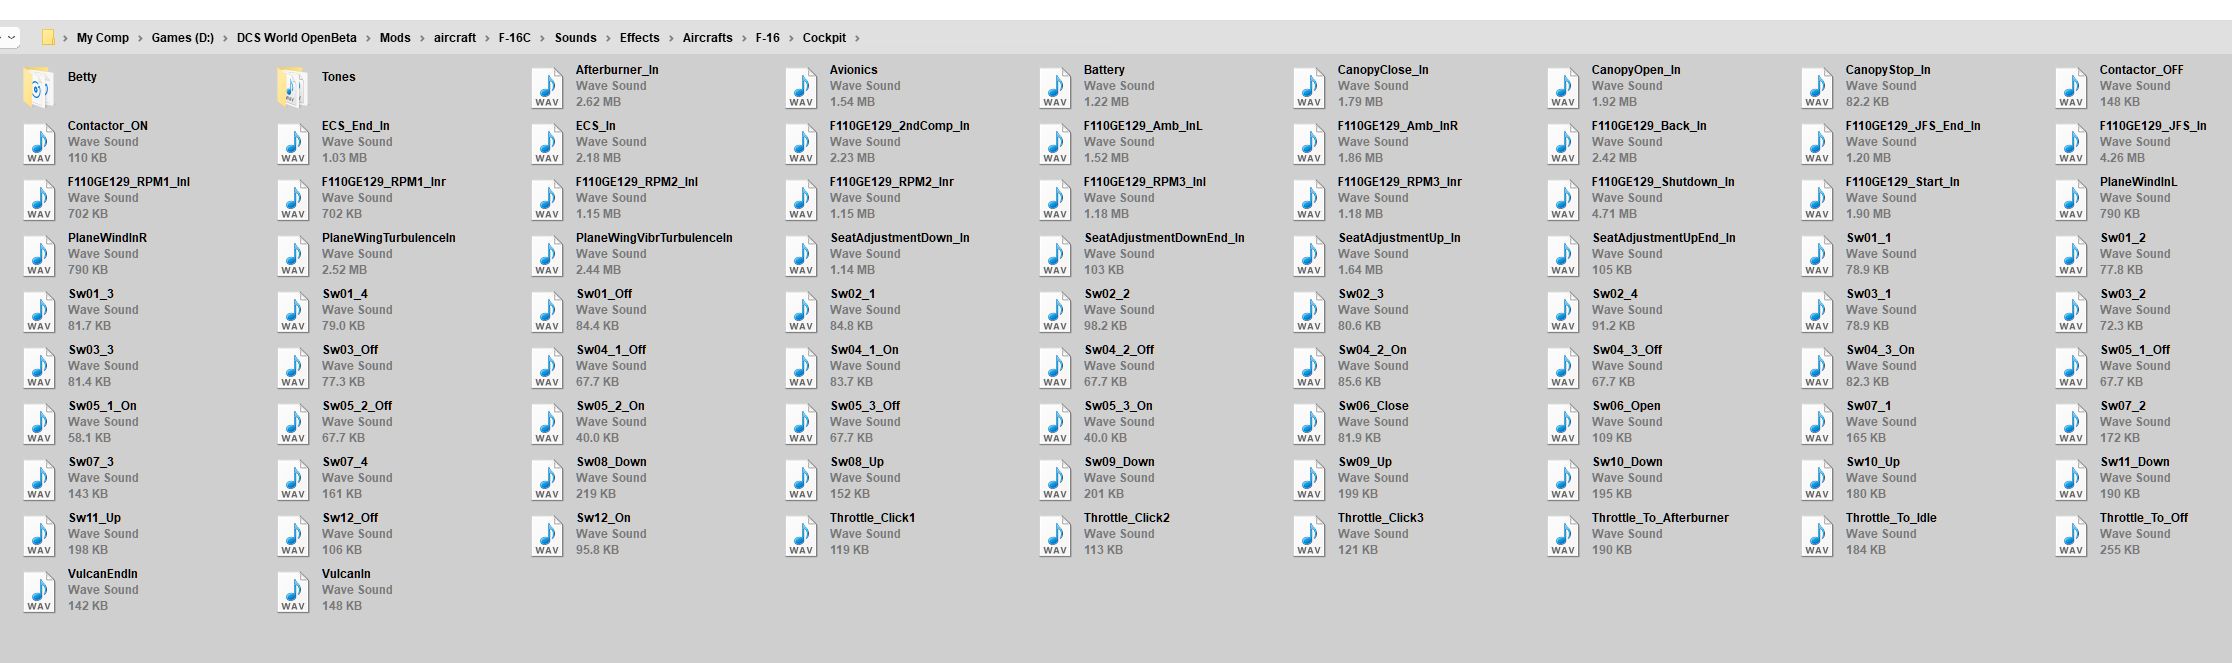Screen dimensions: 2232x663
Task: Select the VulcanEndIn WAV icon
Action: 39,592
